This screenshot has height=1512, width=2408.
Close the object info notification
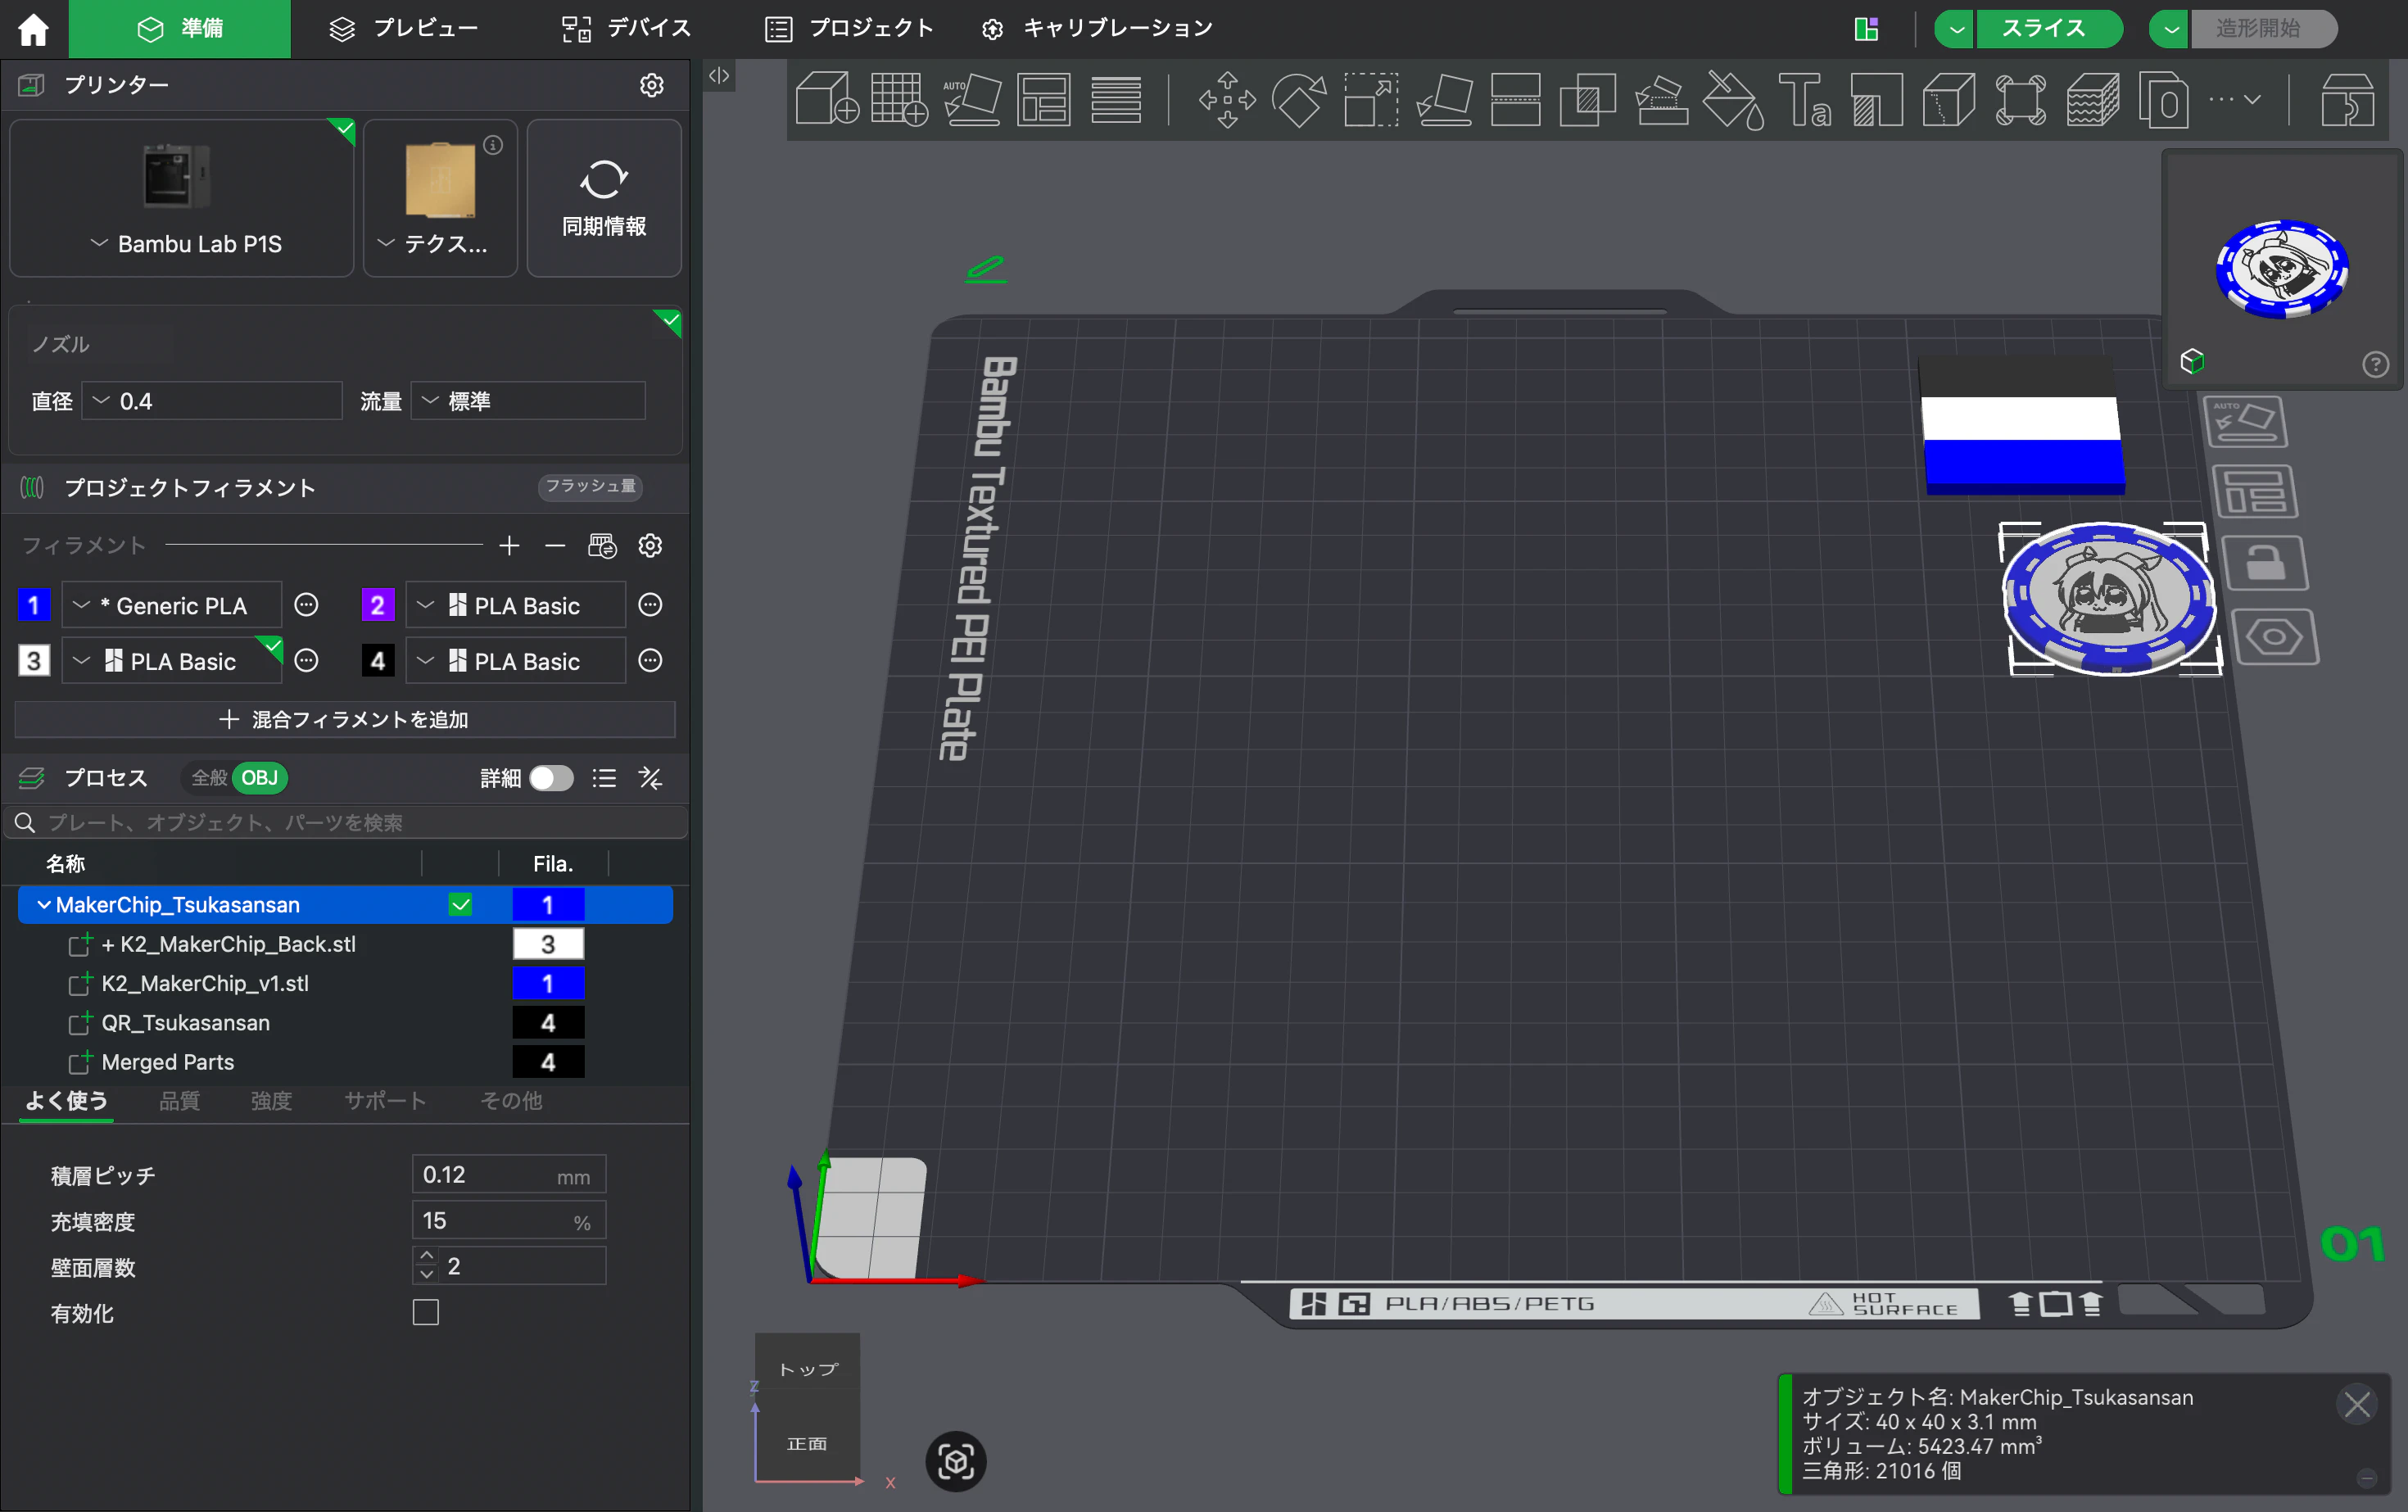[x=2357, y=1405]
